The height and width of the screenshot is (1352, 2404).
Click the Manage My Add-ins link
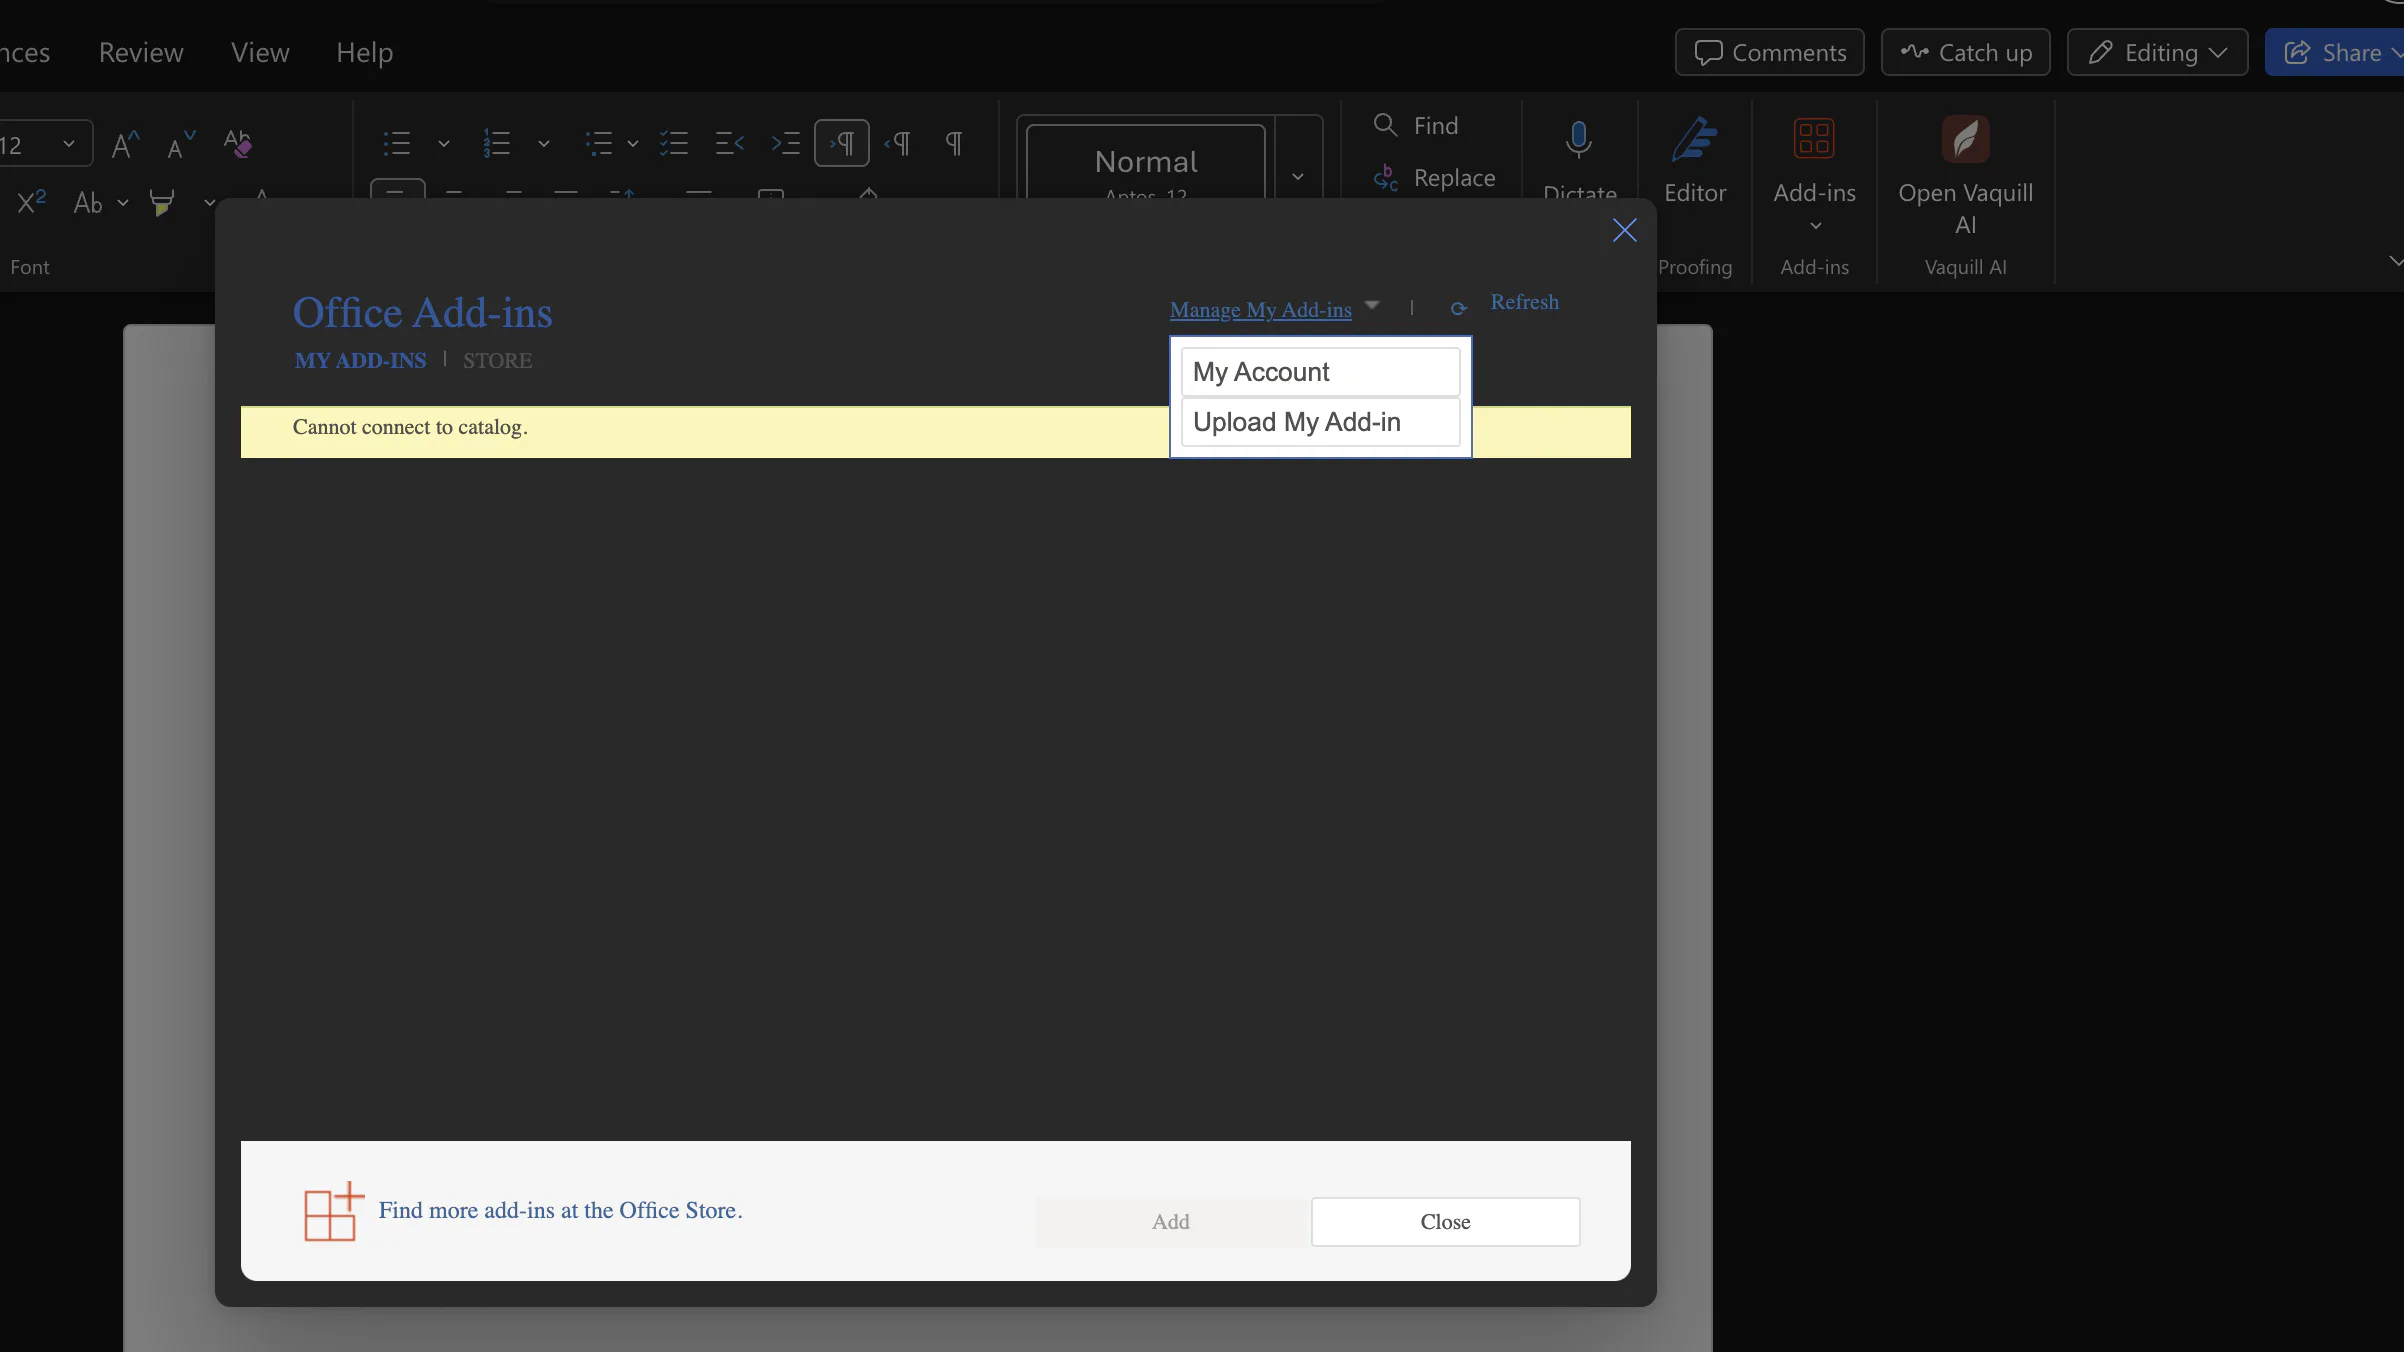point(1260,310)
